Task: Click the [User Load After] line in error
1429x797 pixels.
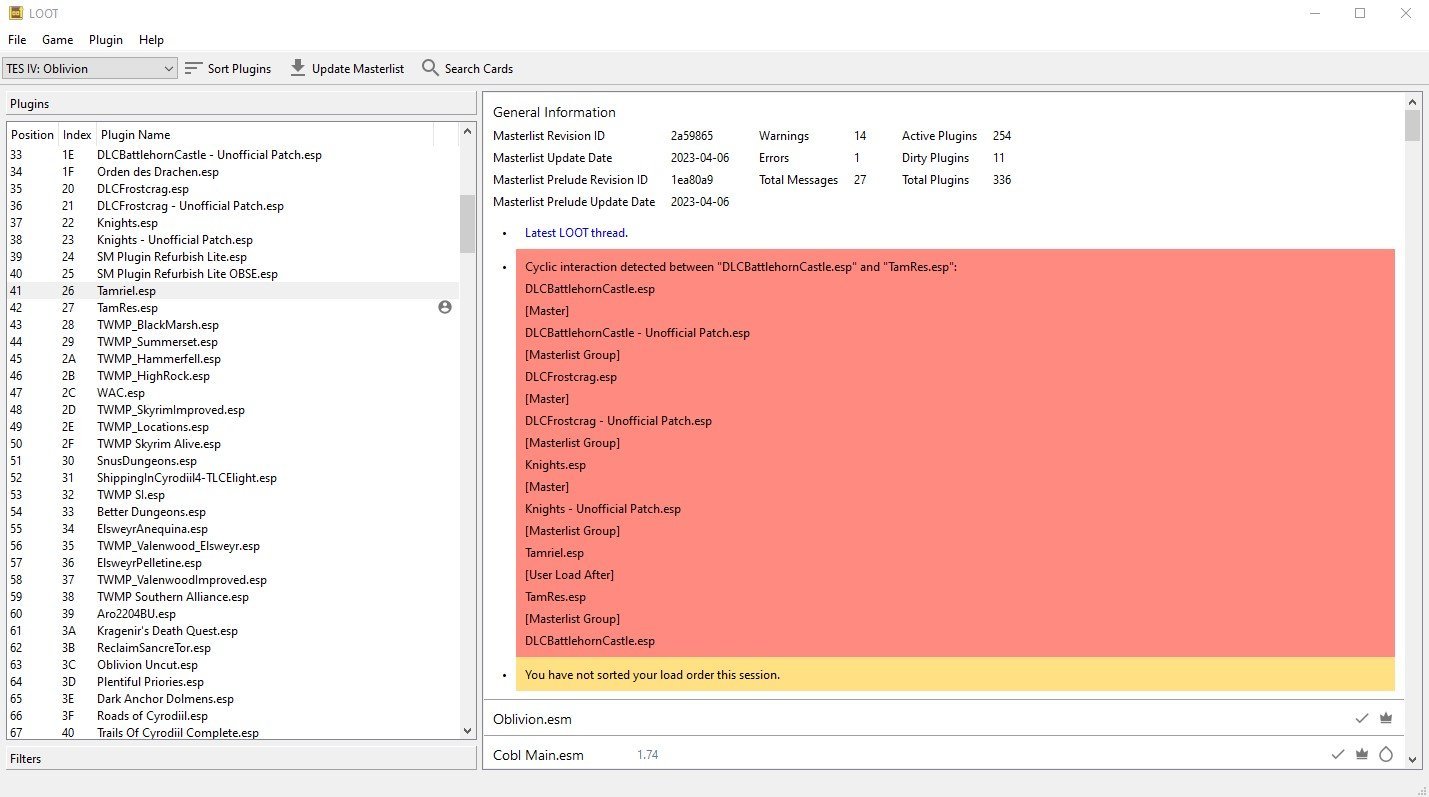Action: click(x=569, y=575)
